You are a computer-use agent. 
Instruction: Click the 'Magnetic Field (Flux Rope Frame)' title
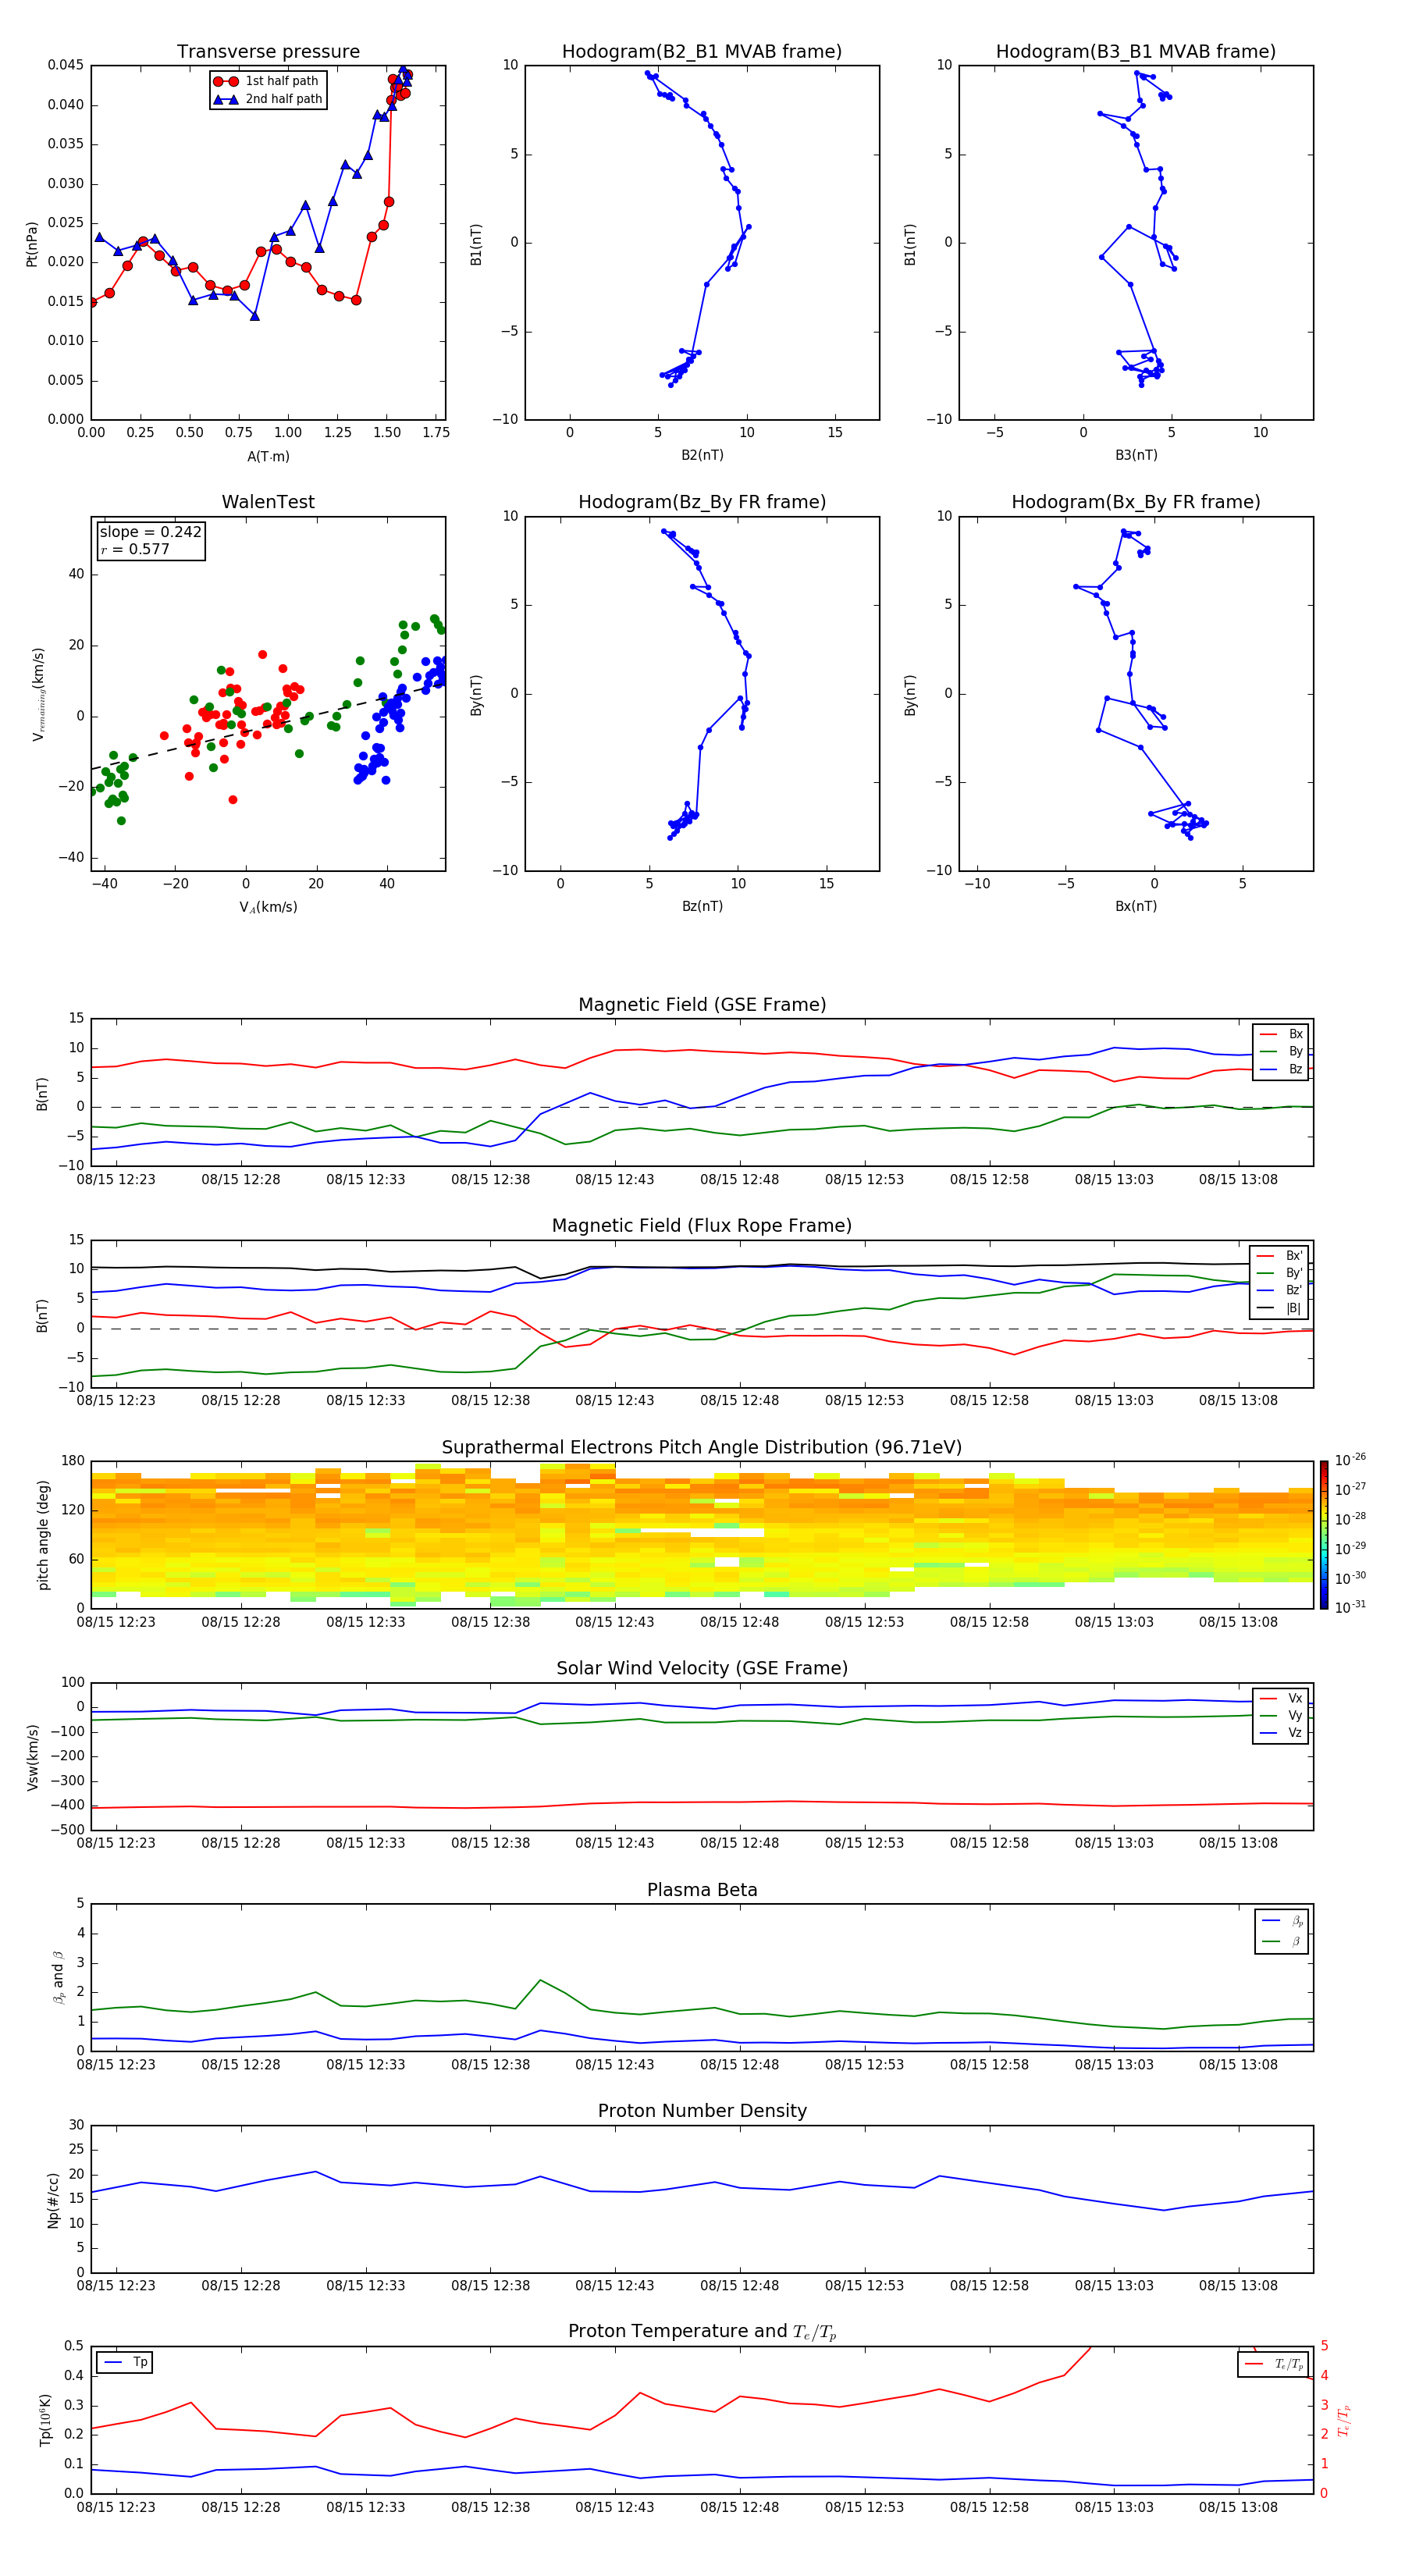point(702,1226)
